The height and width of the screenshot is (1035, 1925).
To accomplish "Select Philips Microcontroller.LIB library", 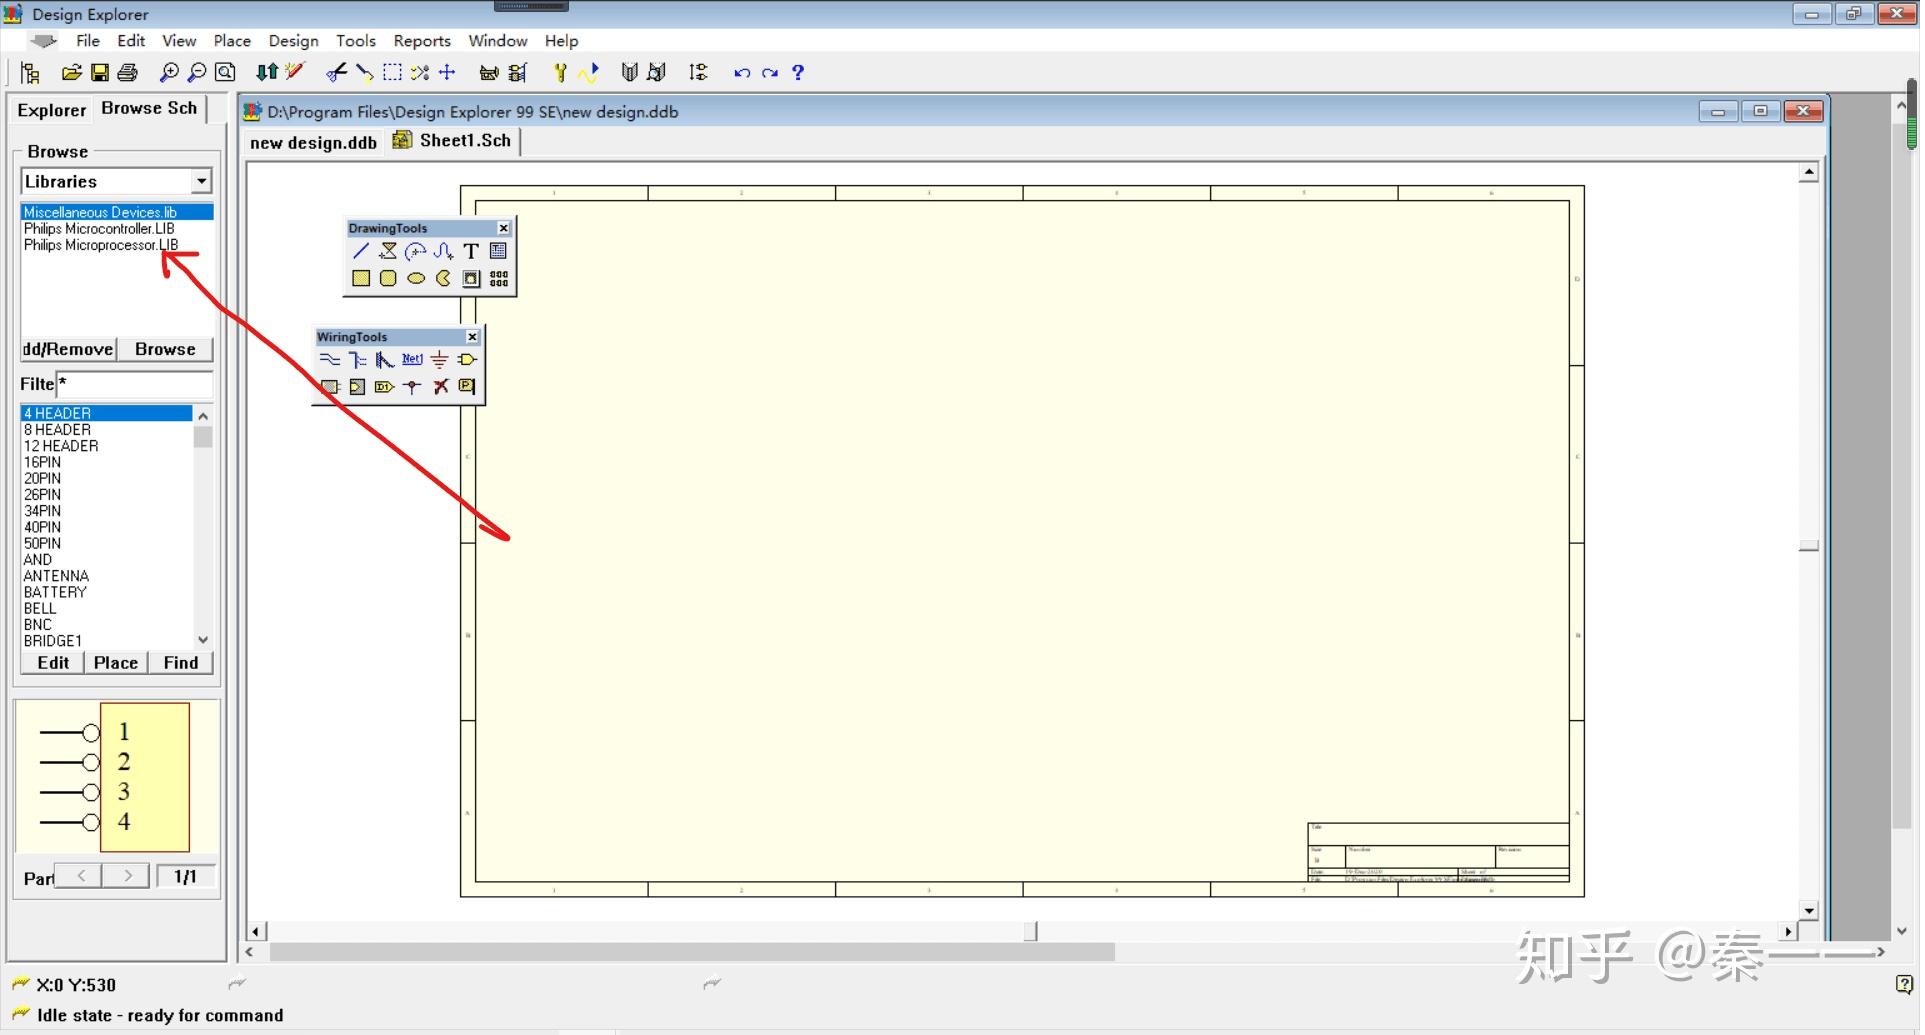I will [x=99, y=229].
